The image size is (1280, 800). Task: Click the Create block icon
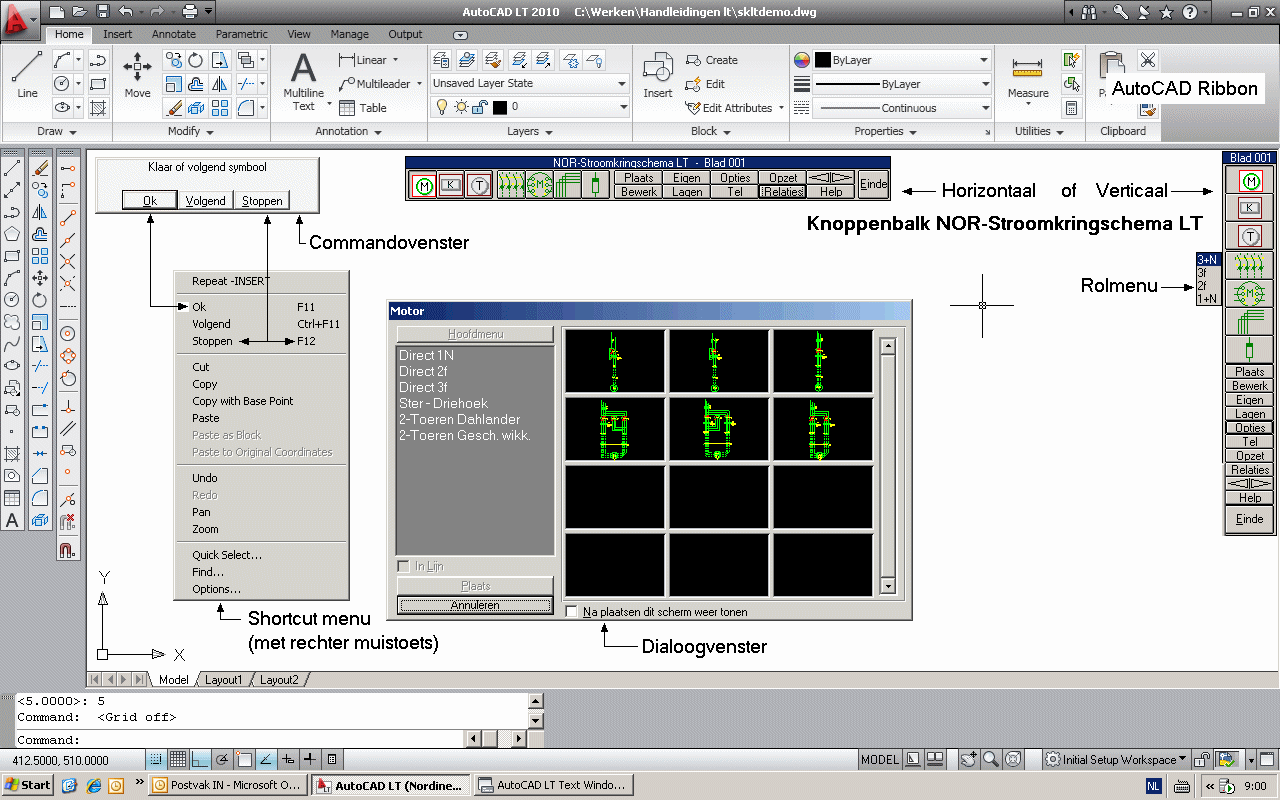(711, 60)
